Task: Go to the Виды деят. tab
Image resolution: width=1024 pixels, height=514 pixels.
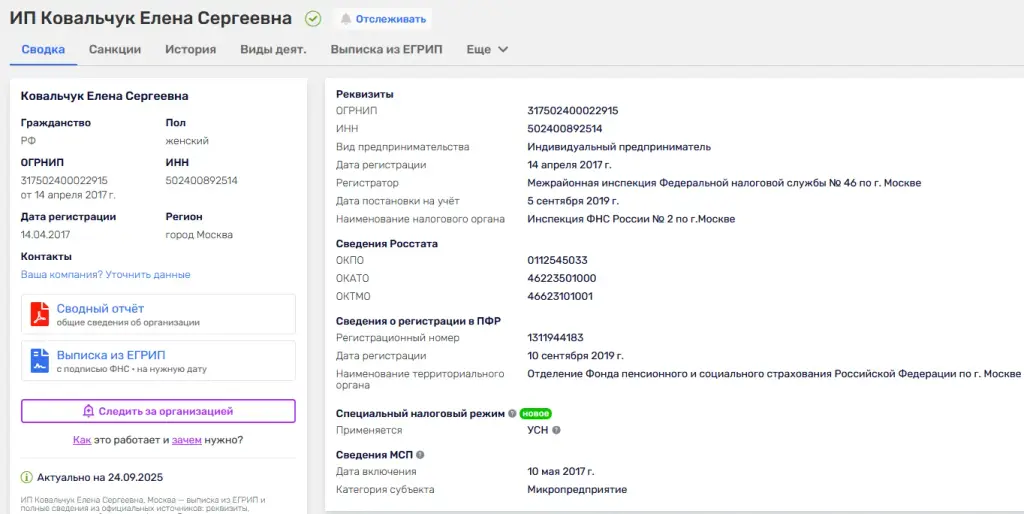Action: (273, 49)
